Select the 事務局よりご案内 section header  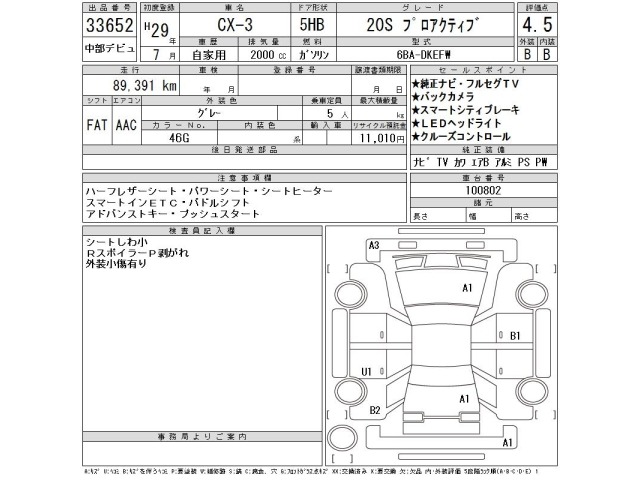click(x=202, y=437)
